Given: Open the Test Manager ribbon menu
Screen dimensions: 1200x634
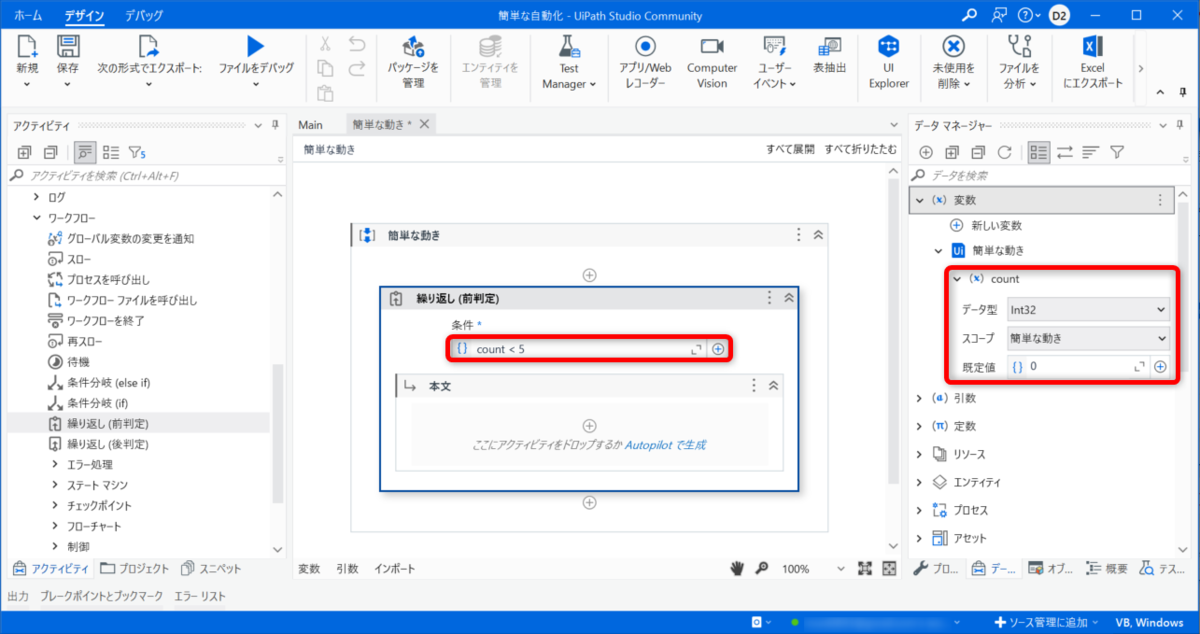Looking at the screenshot, I should point(568,62).
